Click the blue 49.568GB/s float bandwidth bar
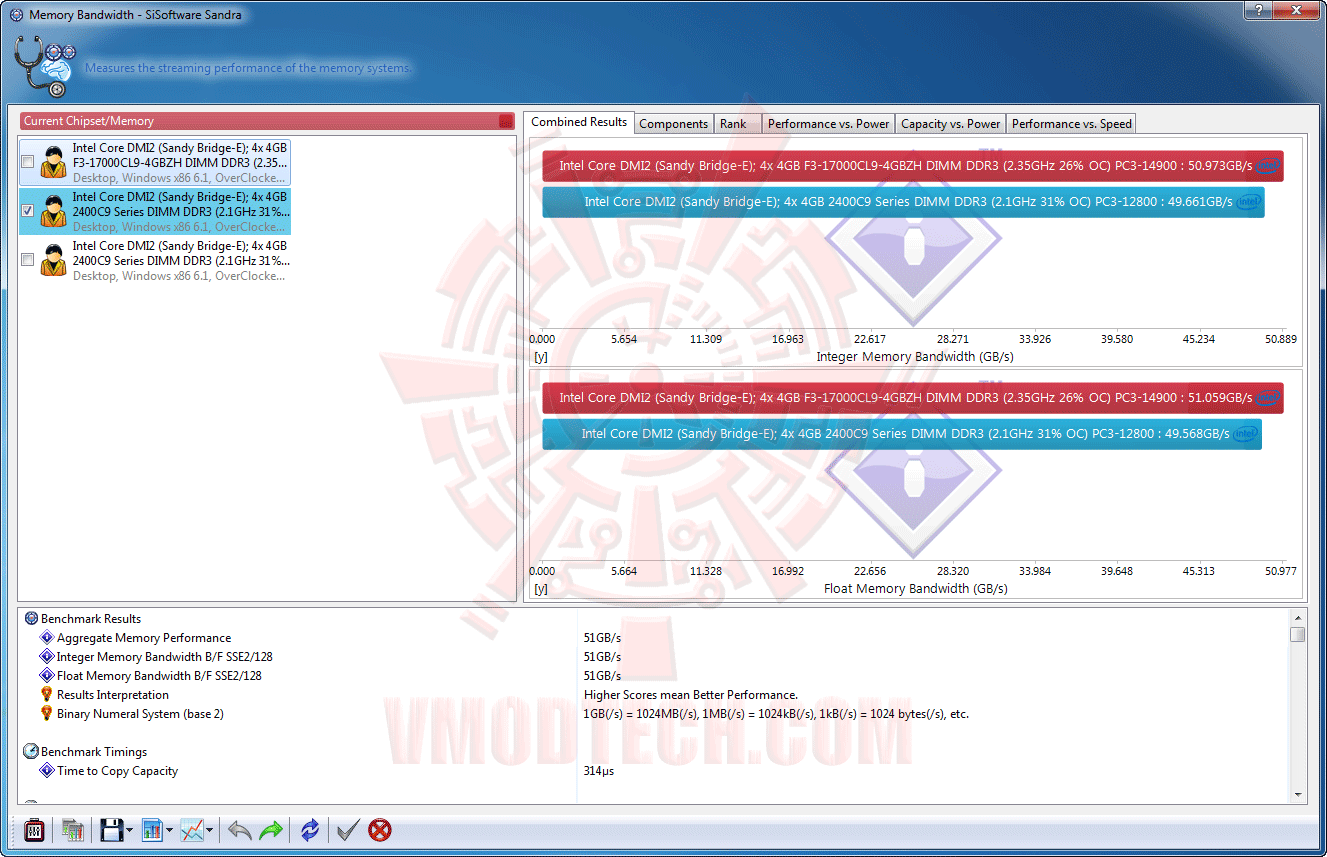 pyautogui.click(x=902, y=434)
